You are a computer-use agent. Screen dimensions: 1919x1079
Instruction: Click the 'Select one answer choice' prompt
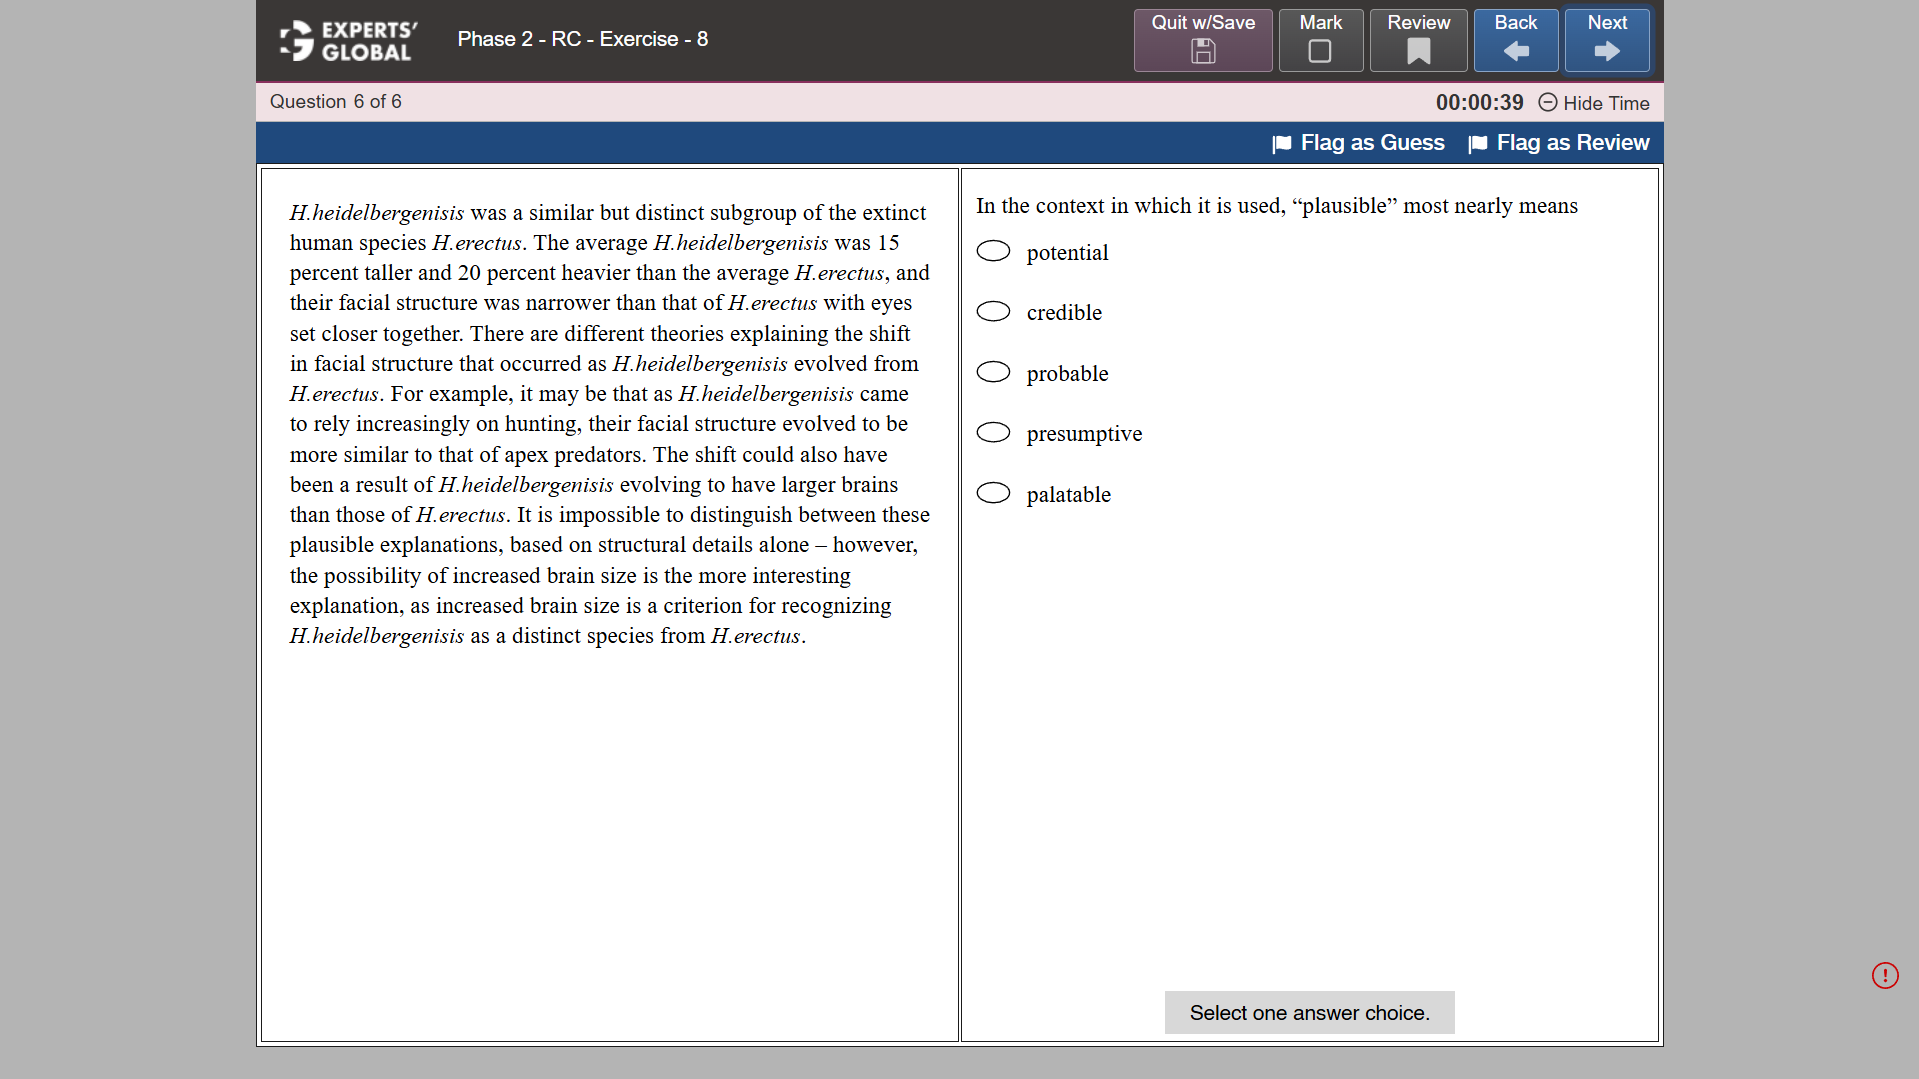(1309, 1012)
